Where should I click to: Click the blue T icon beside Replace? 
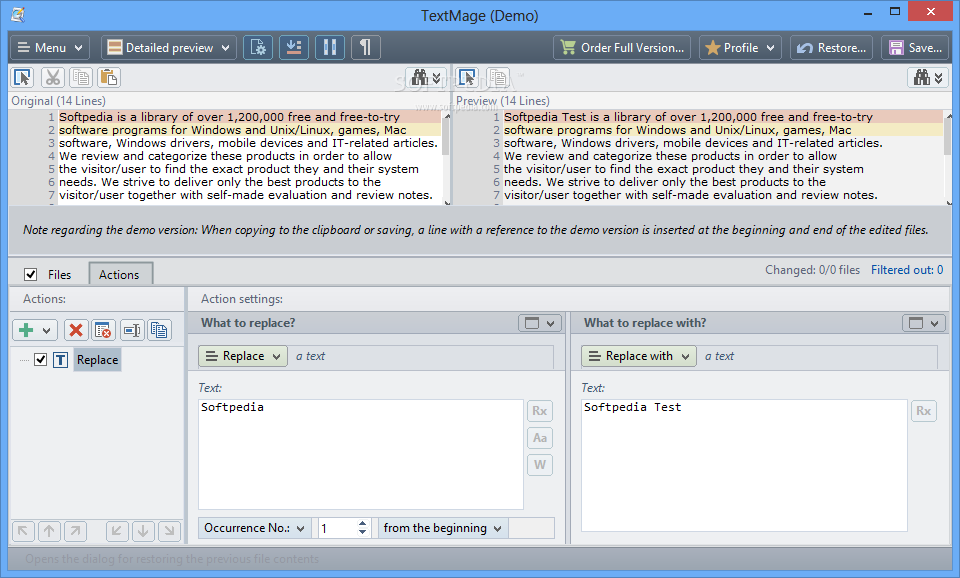coord(60,360)
